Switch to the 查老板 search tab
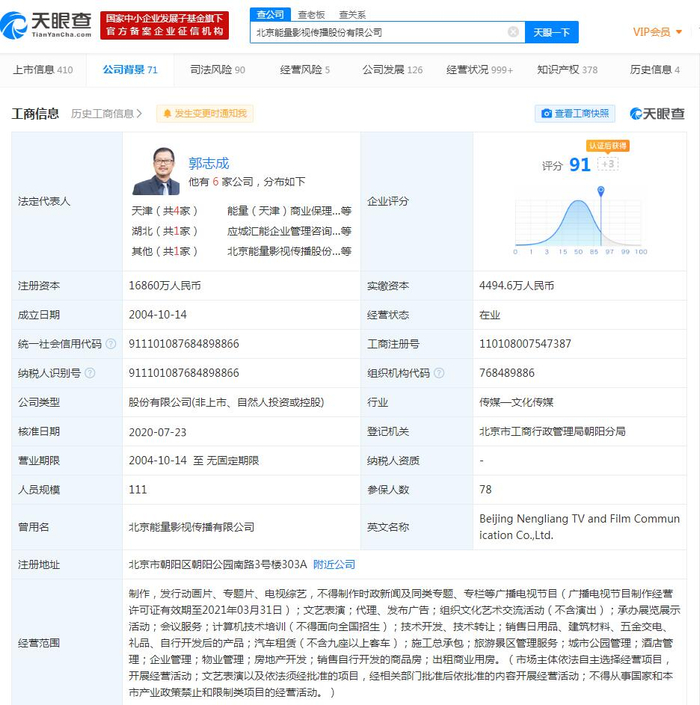The image size is (700, 705). pyautogui.click(x=311, y=15)
